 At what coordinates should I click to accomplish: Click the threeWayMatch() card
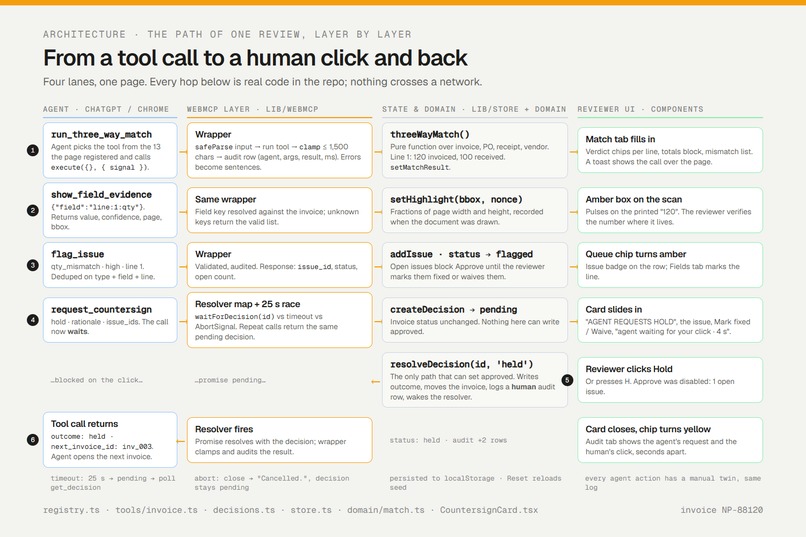tap(475, 151)
